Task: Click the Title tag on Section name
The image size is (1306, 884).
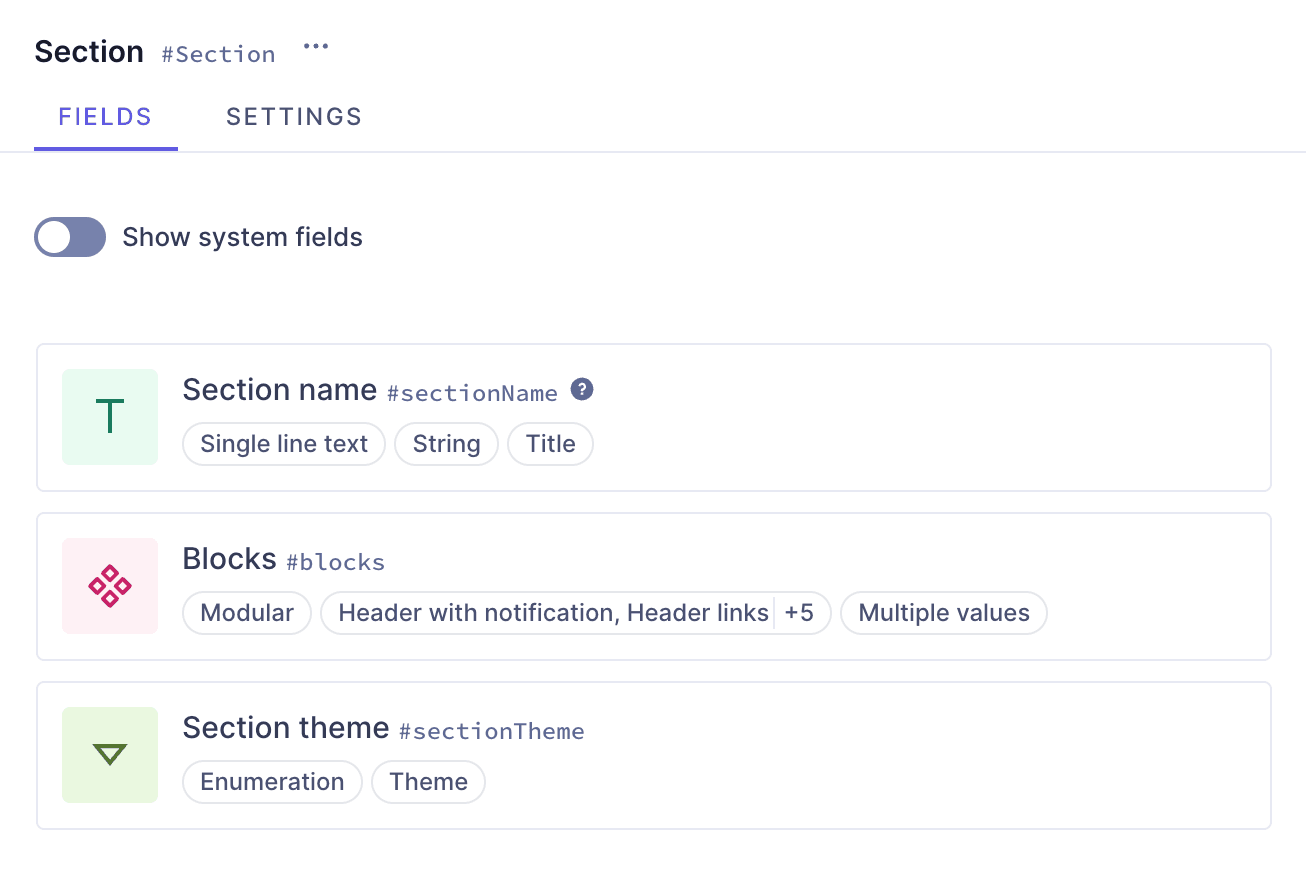Action: click(x=550, y=444)
